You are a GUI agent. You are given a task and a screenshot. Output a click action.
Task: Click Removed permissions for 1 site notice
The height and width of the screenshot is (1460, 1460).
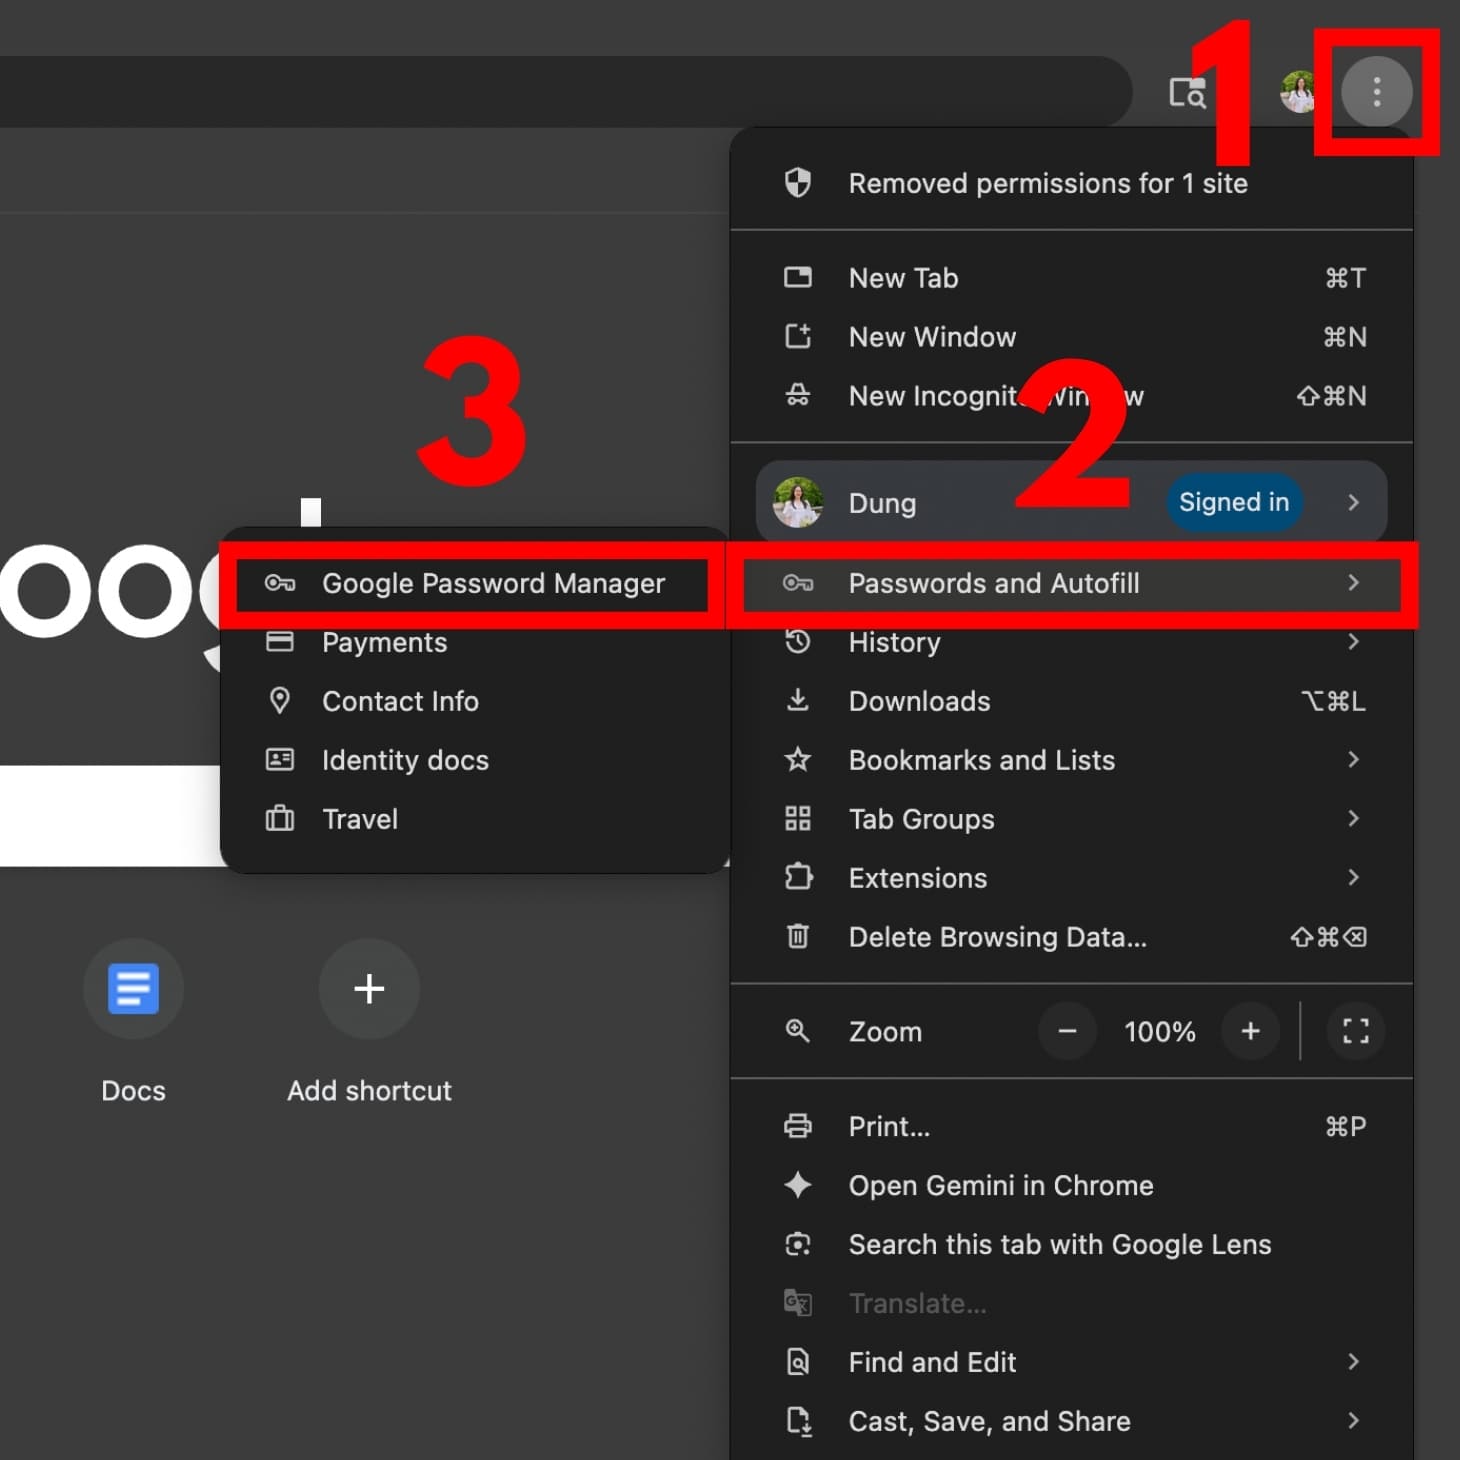1072,183
